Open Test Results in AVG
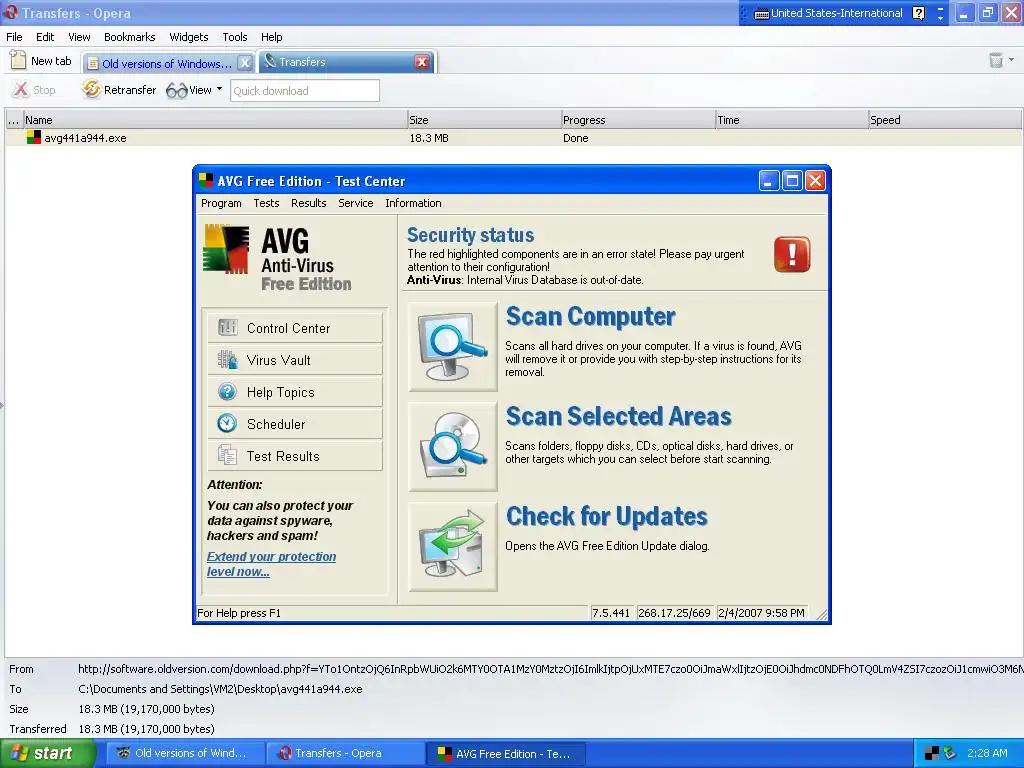 (295, 456)
